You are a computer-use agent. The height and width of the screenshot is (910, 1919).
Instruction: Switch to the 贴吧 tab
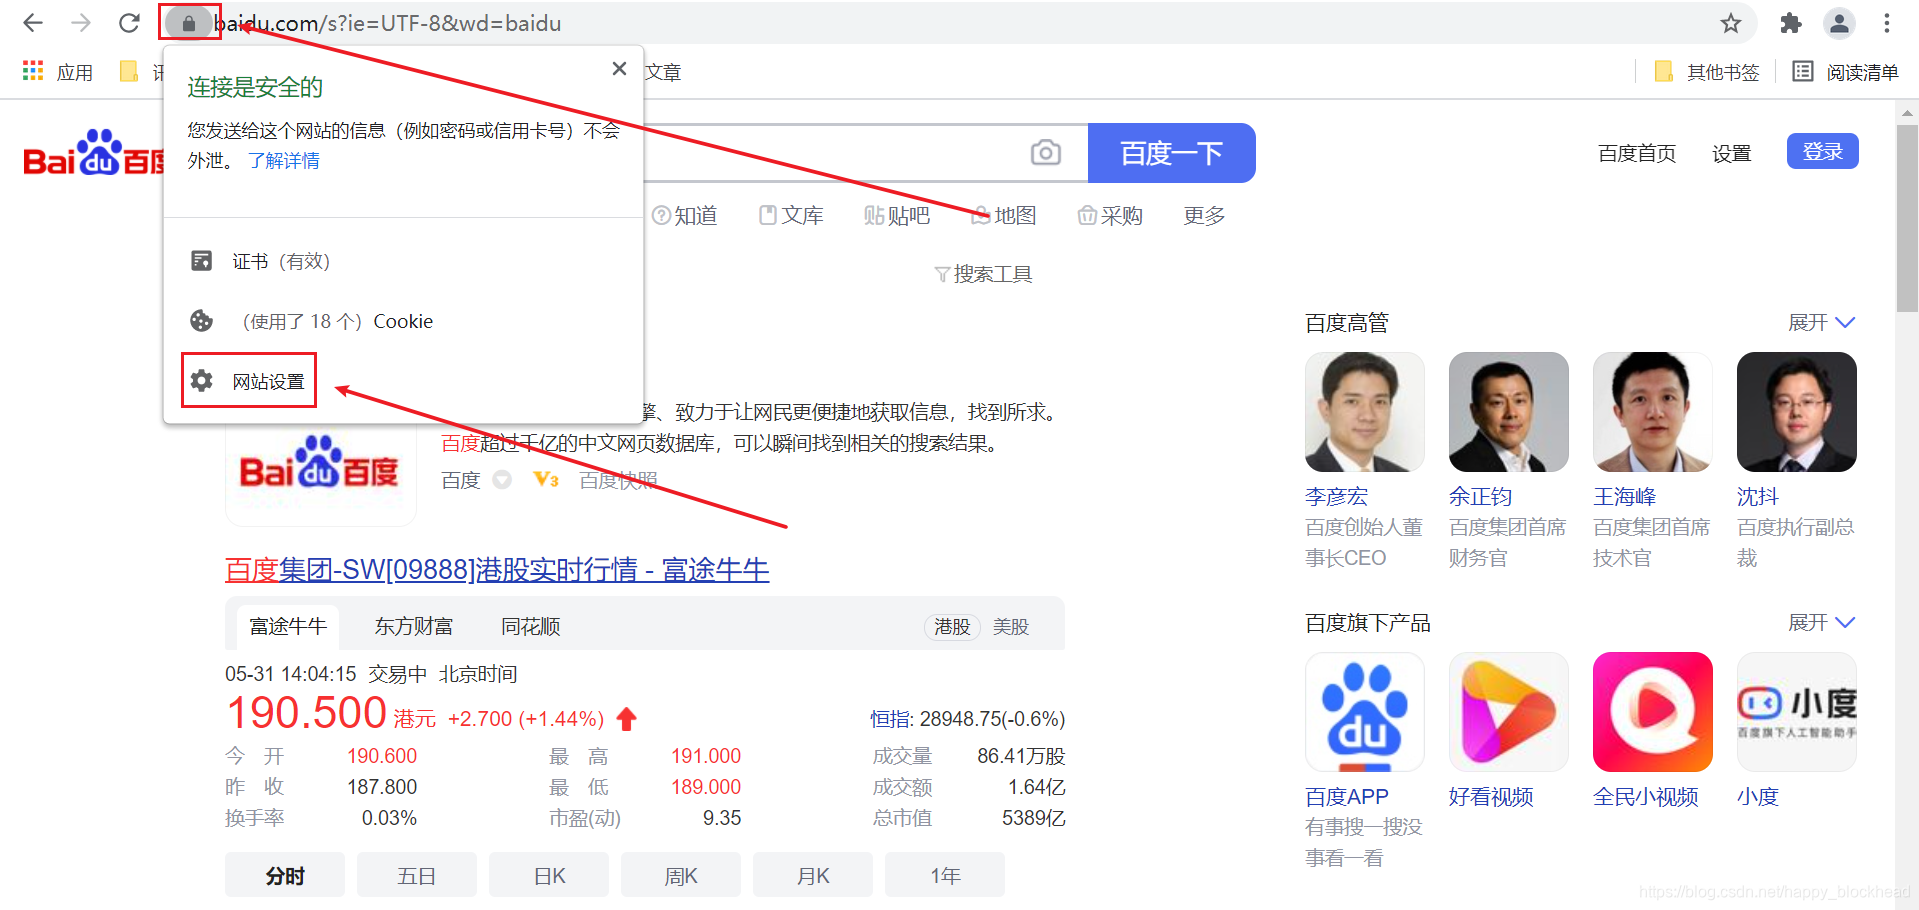(x=897, y=215)
